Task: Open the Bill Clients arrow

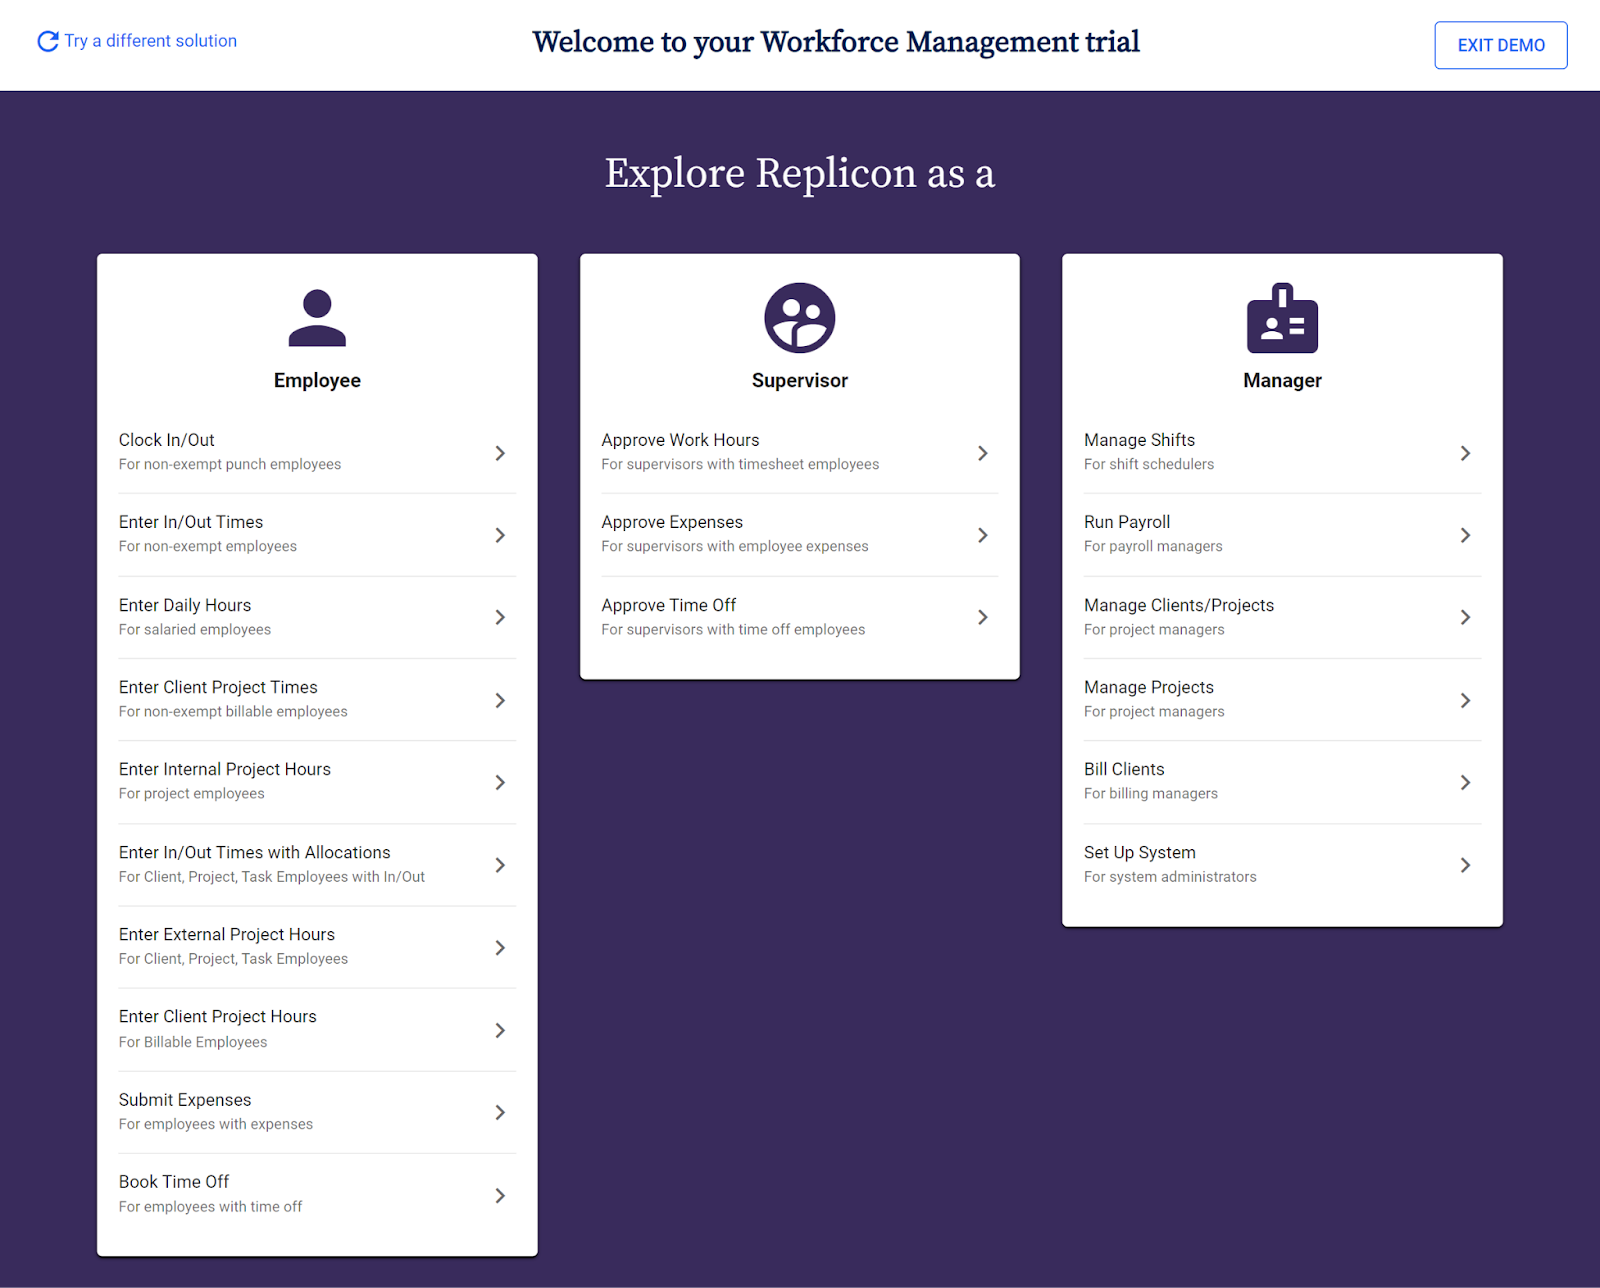Action: (1465, 782)
